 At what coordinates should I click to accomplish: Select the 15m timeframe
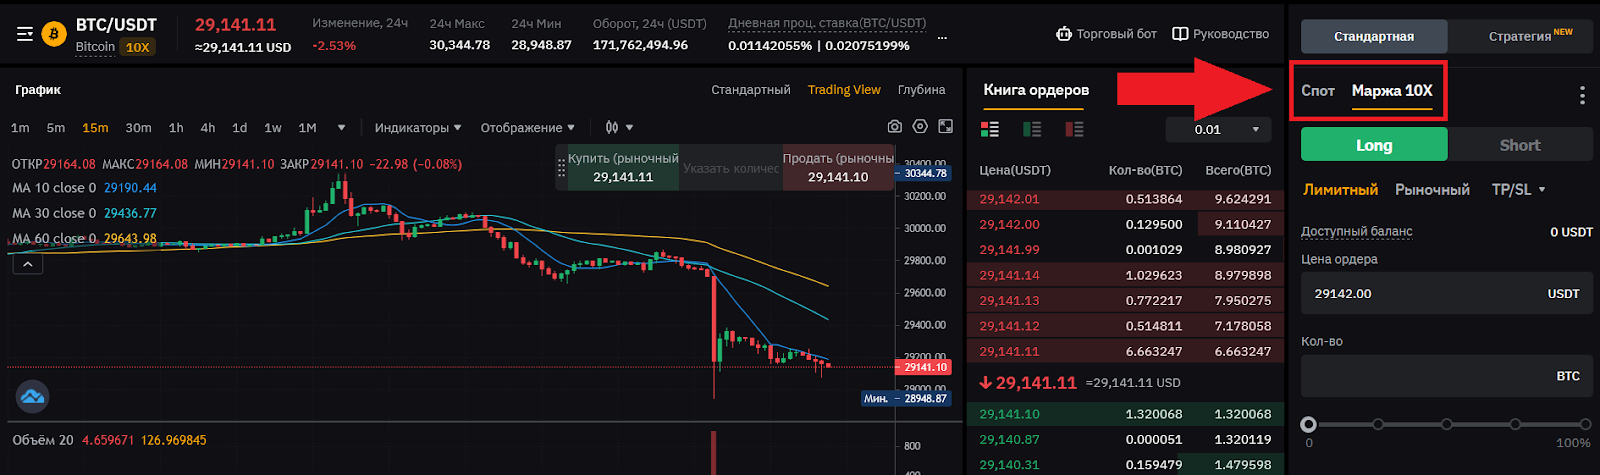95,128
